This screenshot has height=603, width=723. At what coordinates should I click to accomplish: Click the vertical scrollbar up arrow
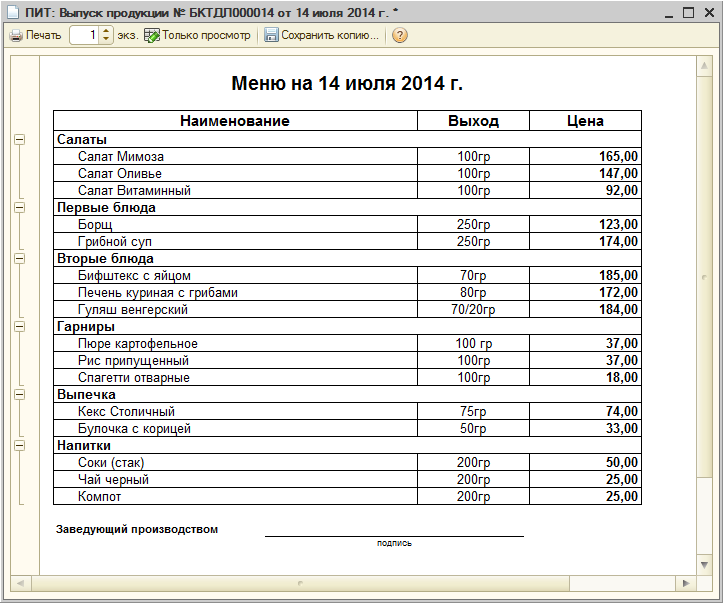(x=705, y=64)
